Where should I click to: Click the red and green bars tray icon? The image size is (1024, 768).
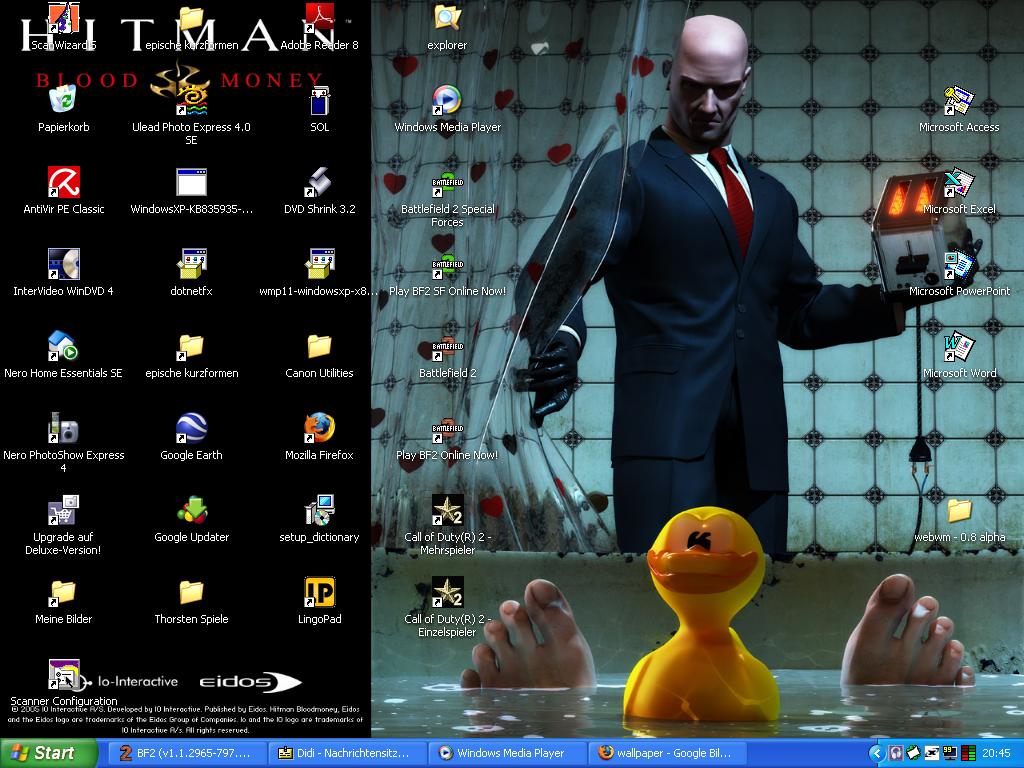pyautogui.click(x=968, y=754)
